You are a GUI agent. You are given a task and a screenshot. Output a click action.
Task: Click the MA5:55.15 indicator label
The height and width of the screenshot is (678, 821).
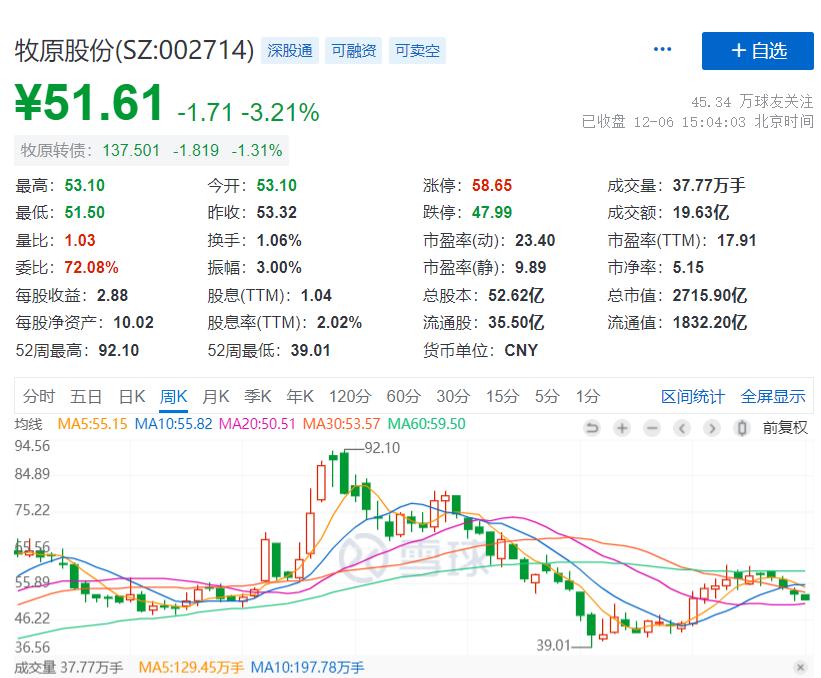[x=92, y=424]
